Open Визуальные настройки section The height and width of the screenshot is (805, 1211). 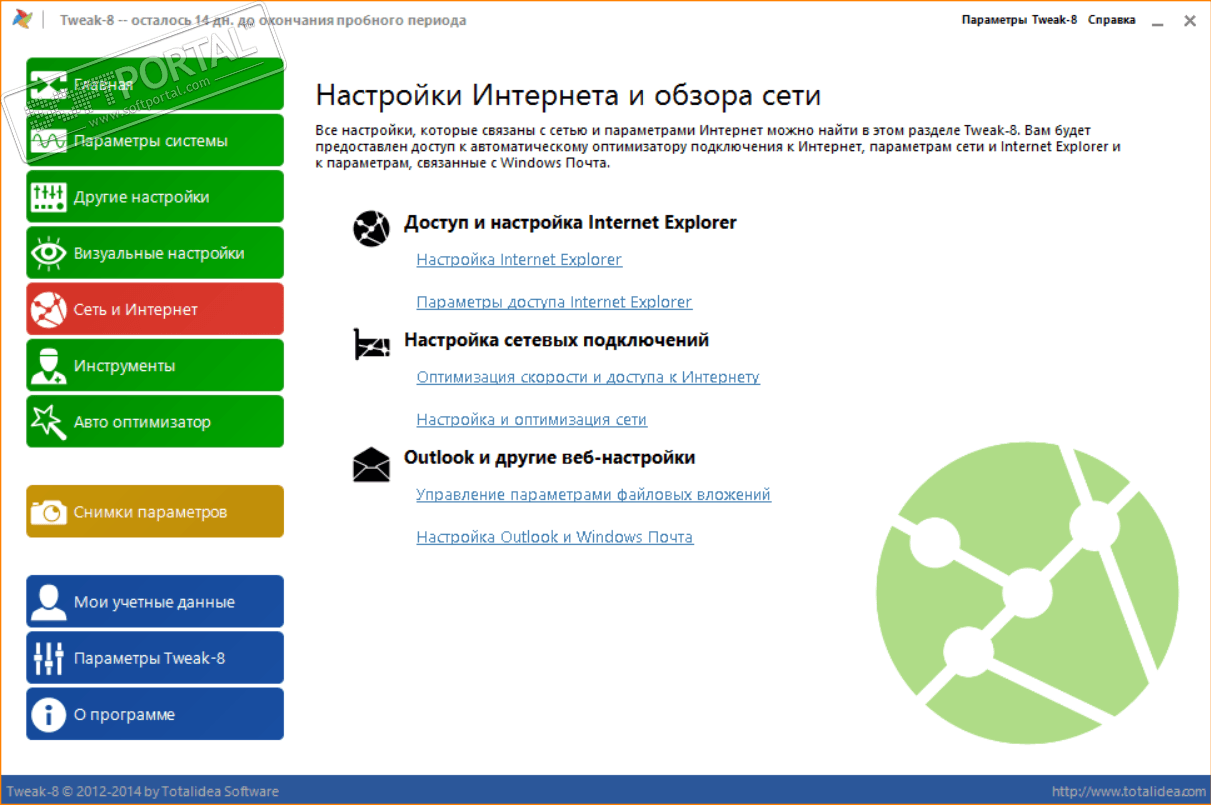click(155, 253)
